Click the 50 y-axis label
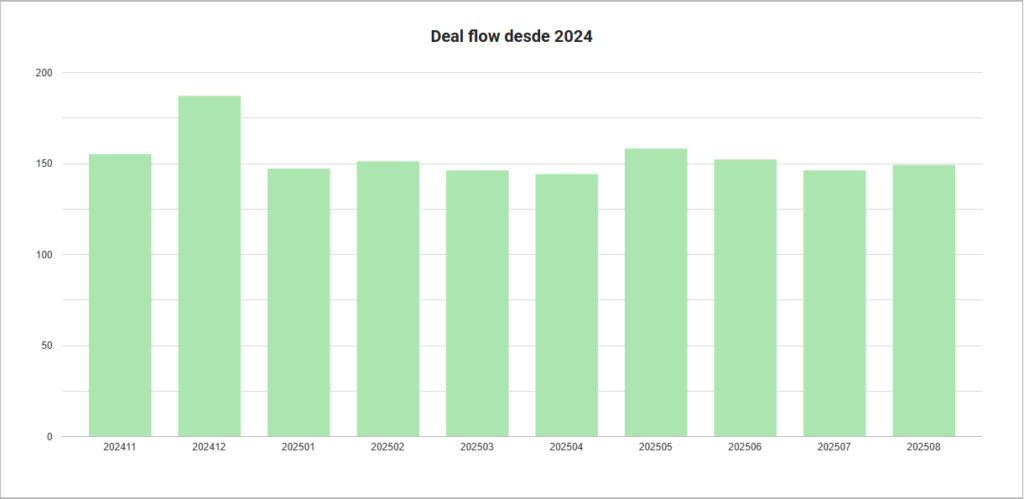The width and height of the screenshot is (1024, 499). pos(47,346)
